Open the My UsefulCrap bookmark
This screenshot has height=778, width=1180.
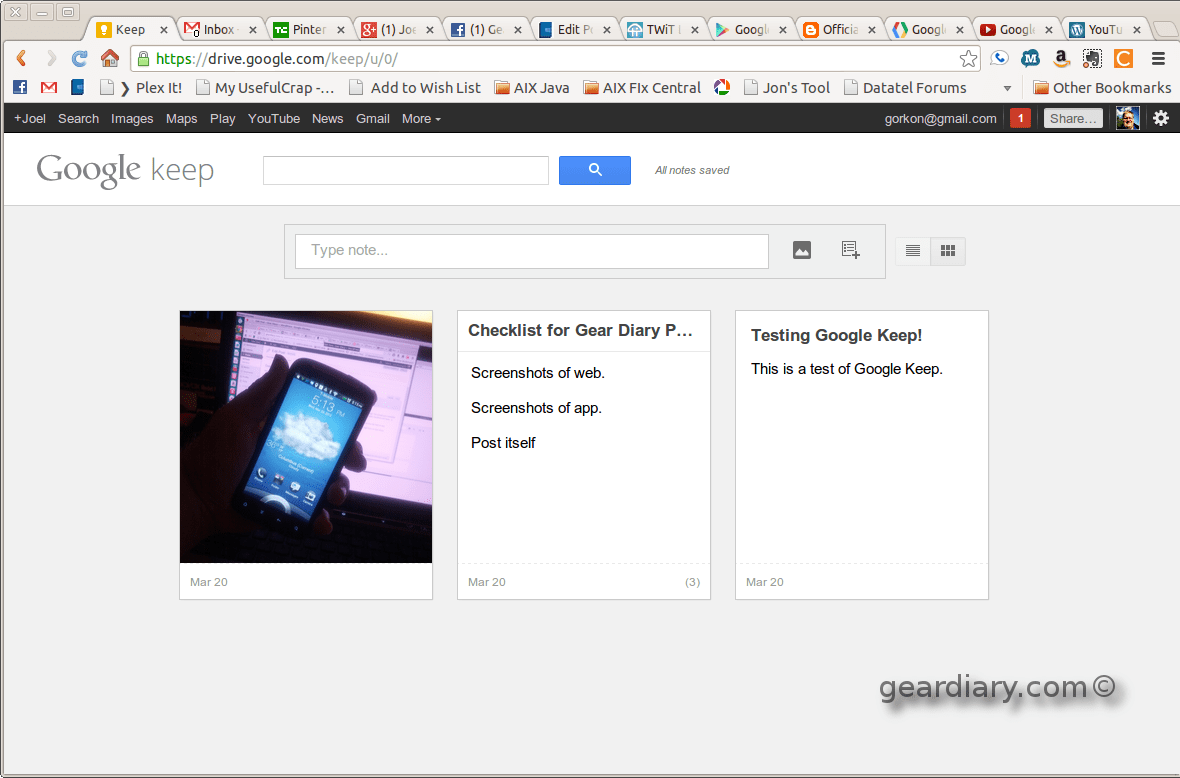tap(265, 87)
